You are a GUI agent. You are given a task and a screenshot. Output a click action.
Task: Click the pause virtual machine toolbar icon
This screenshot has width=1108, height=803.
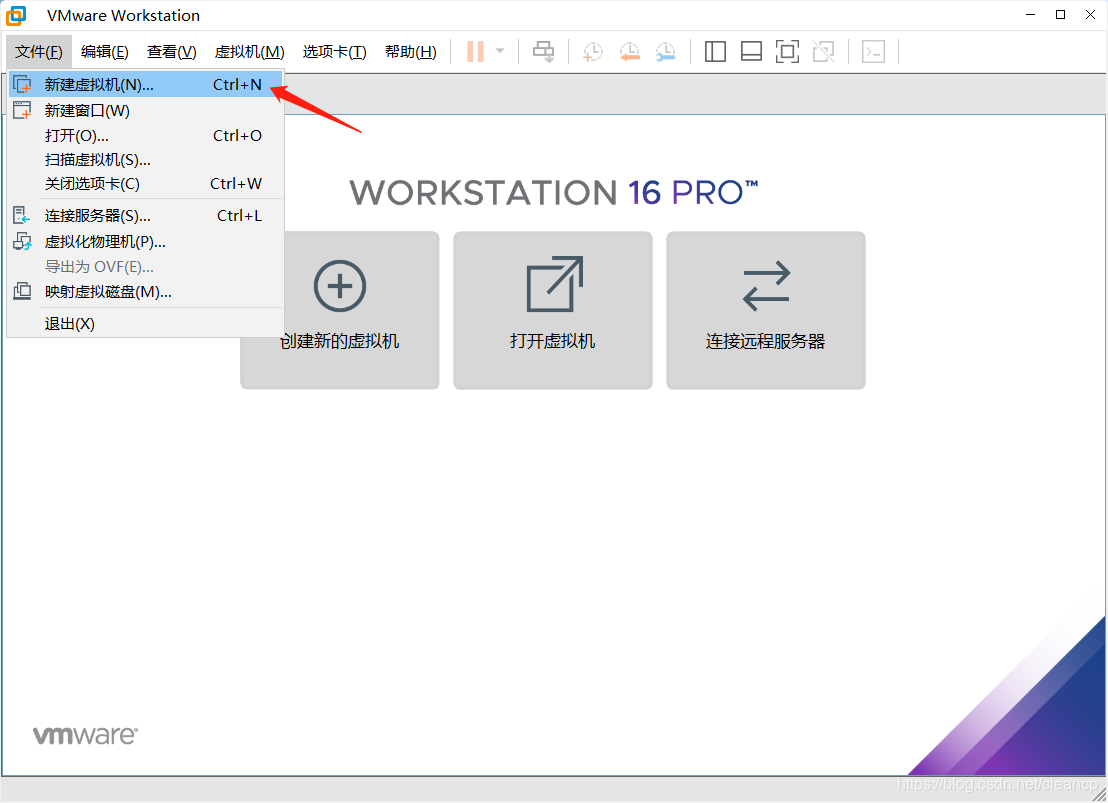tap(475, 52)
